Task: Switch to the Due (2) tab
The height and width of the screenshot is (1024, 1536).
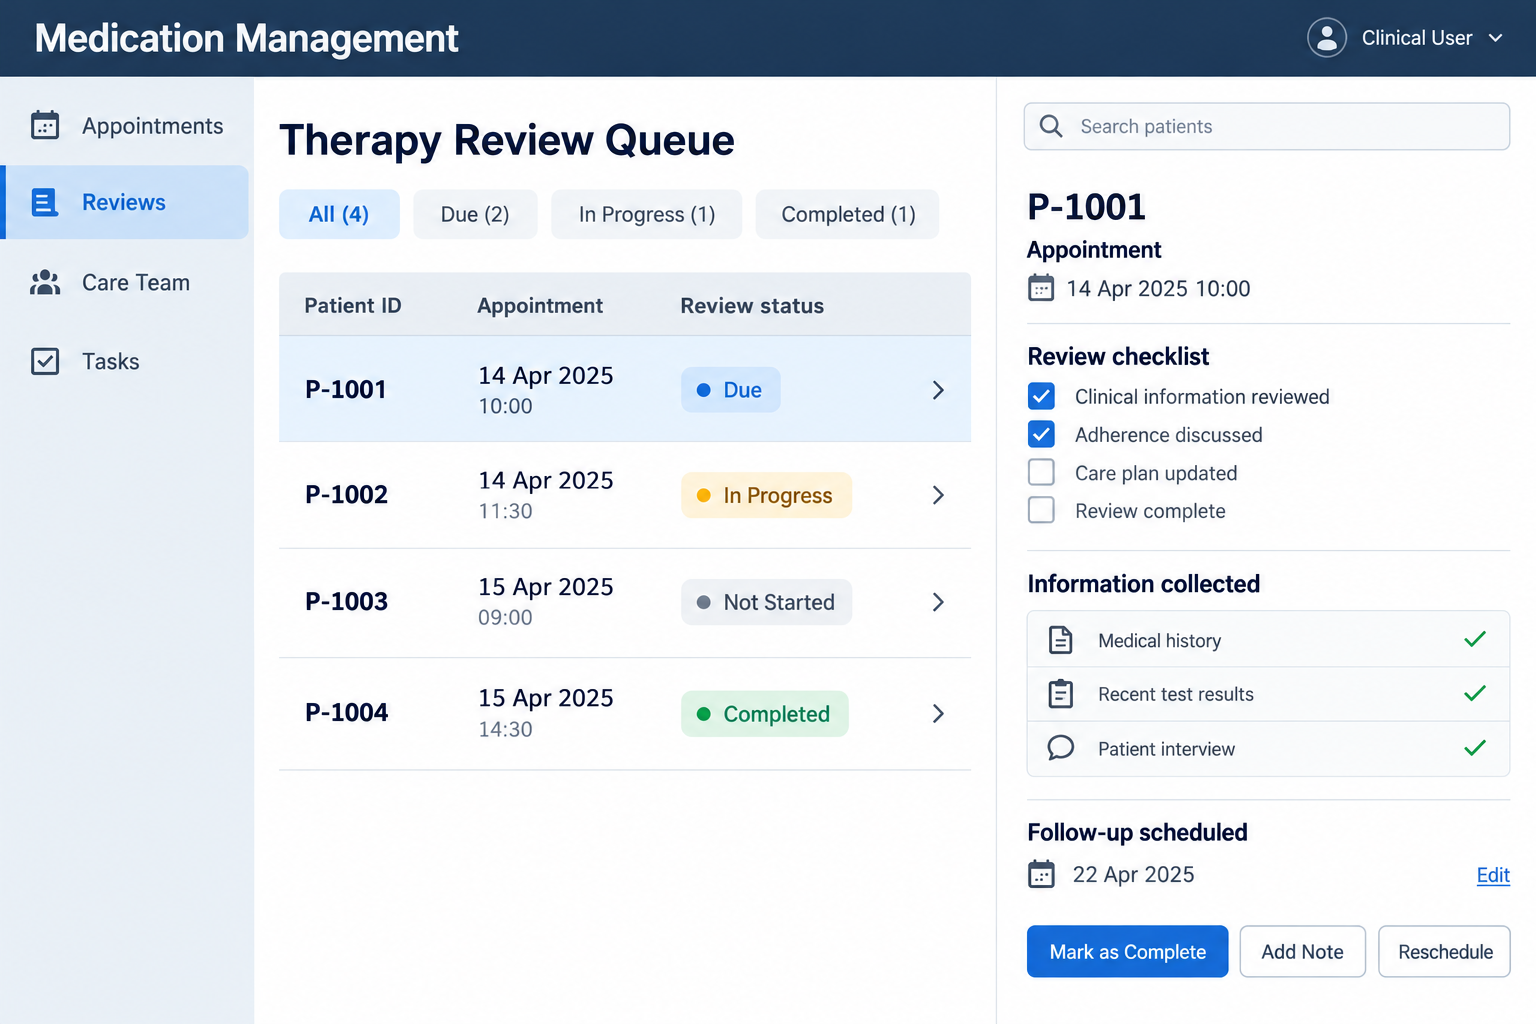Action: [475, 214]
